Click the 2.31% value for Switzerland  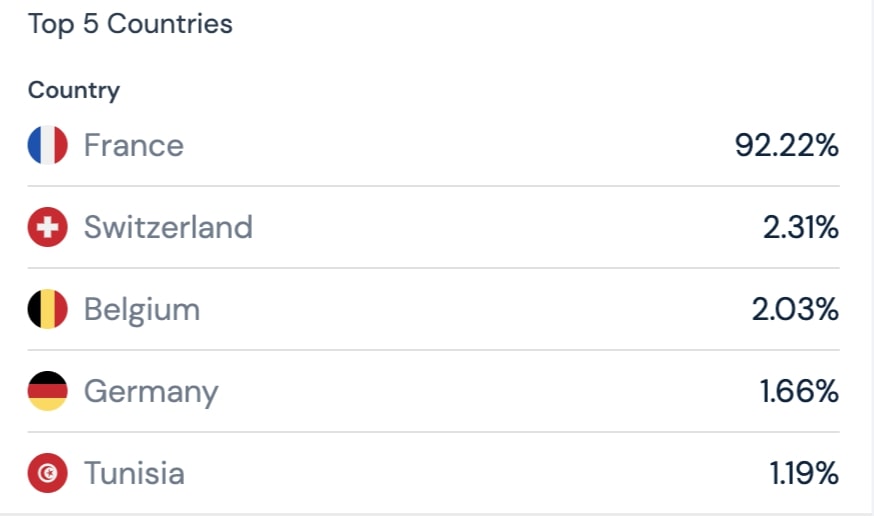click(800, 228)
